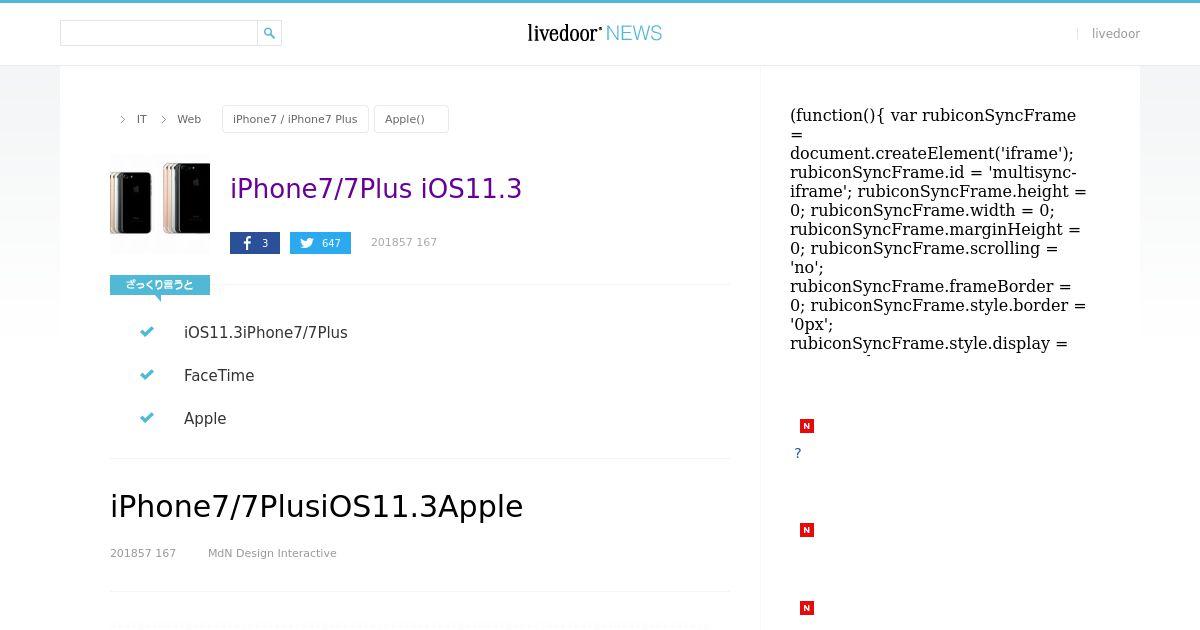1200x630 pixels.
Task: Open the livedoor NEWS logo link
Action: pyautogui.click(x=595, y=33)
